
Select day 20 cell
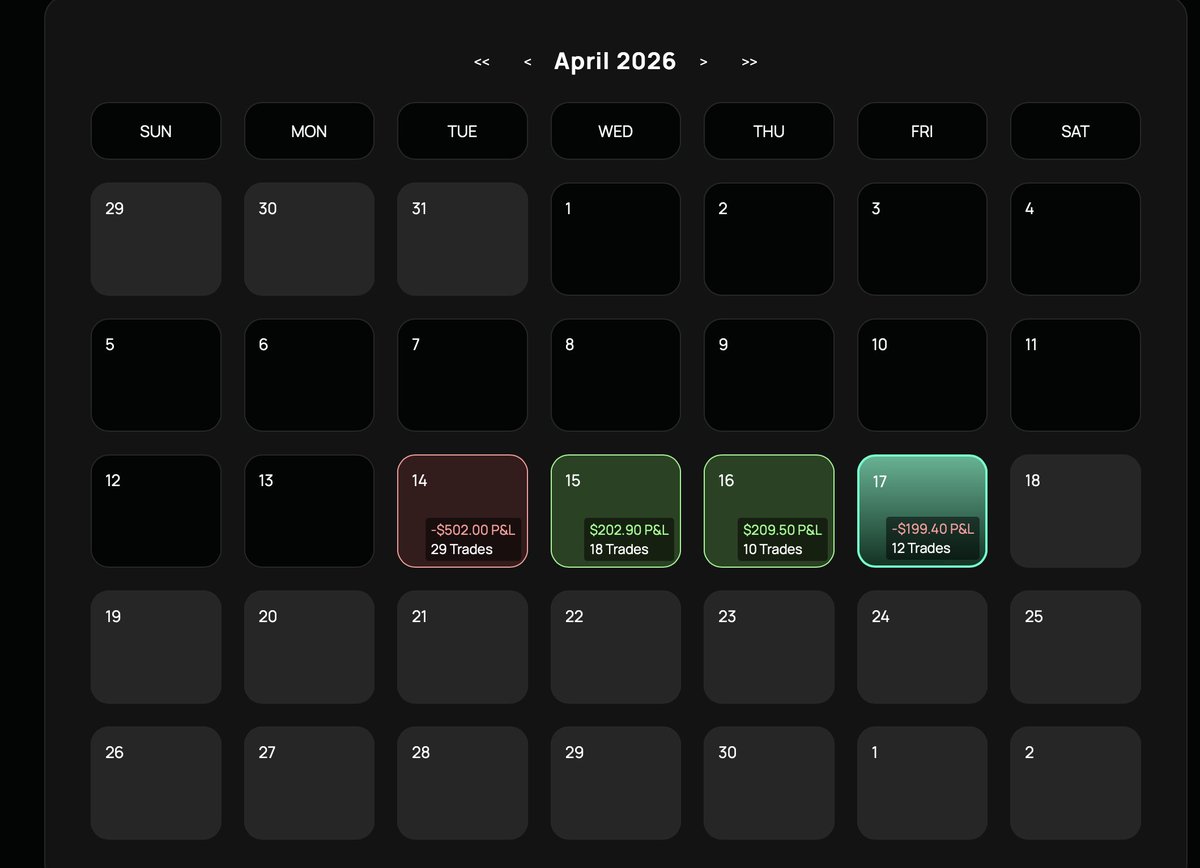tap(309, 647)
